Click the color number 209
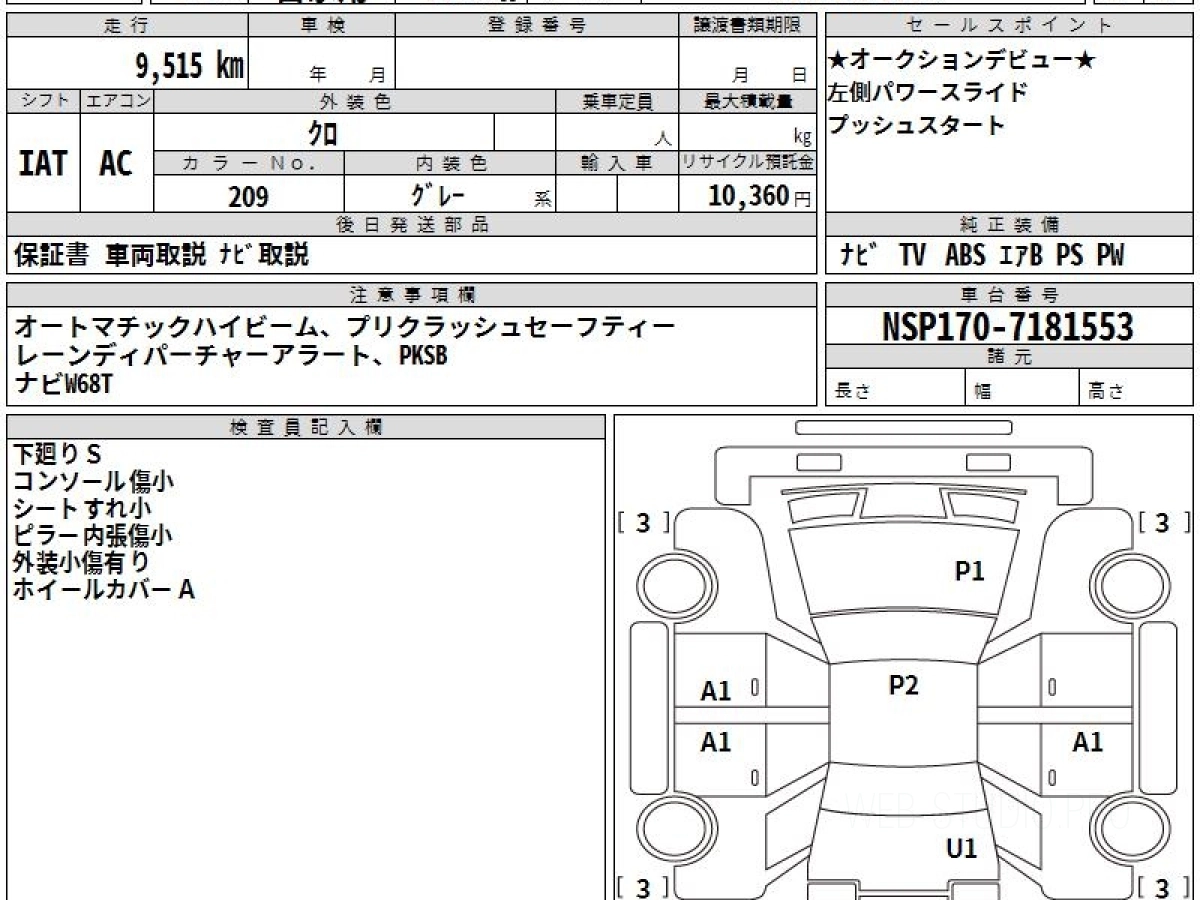Screen dimensions: 1200x900 point(249,196)
